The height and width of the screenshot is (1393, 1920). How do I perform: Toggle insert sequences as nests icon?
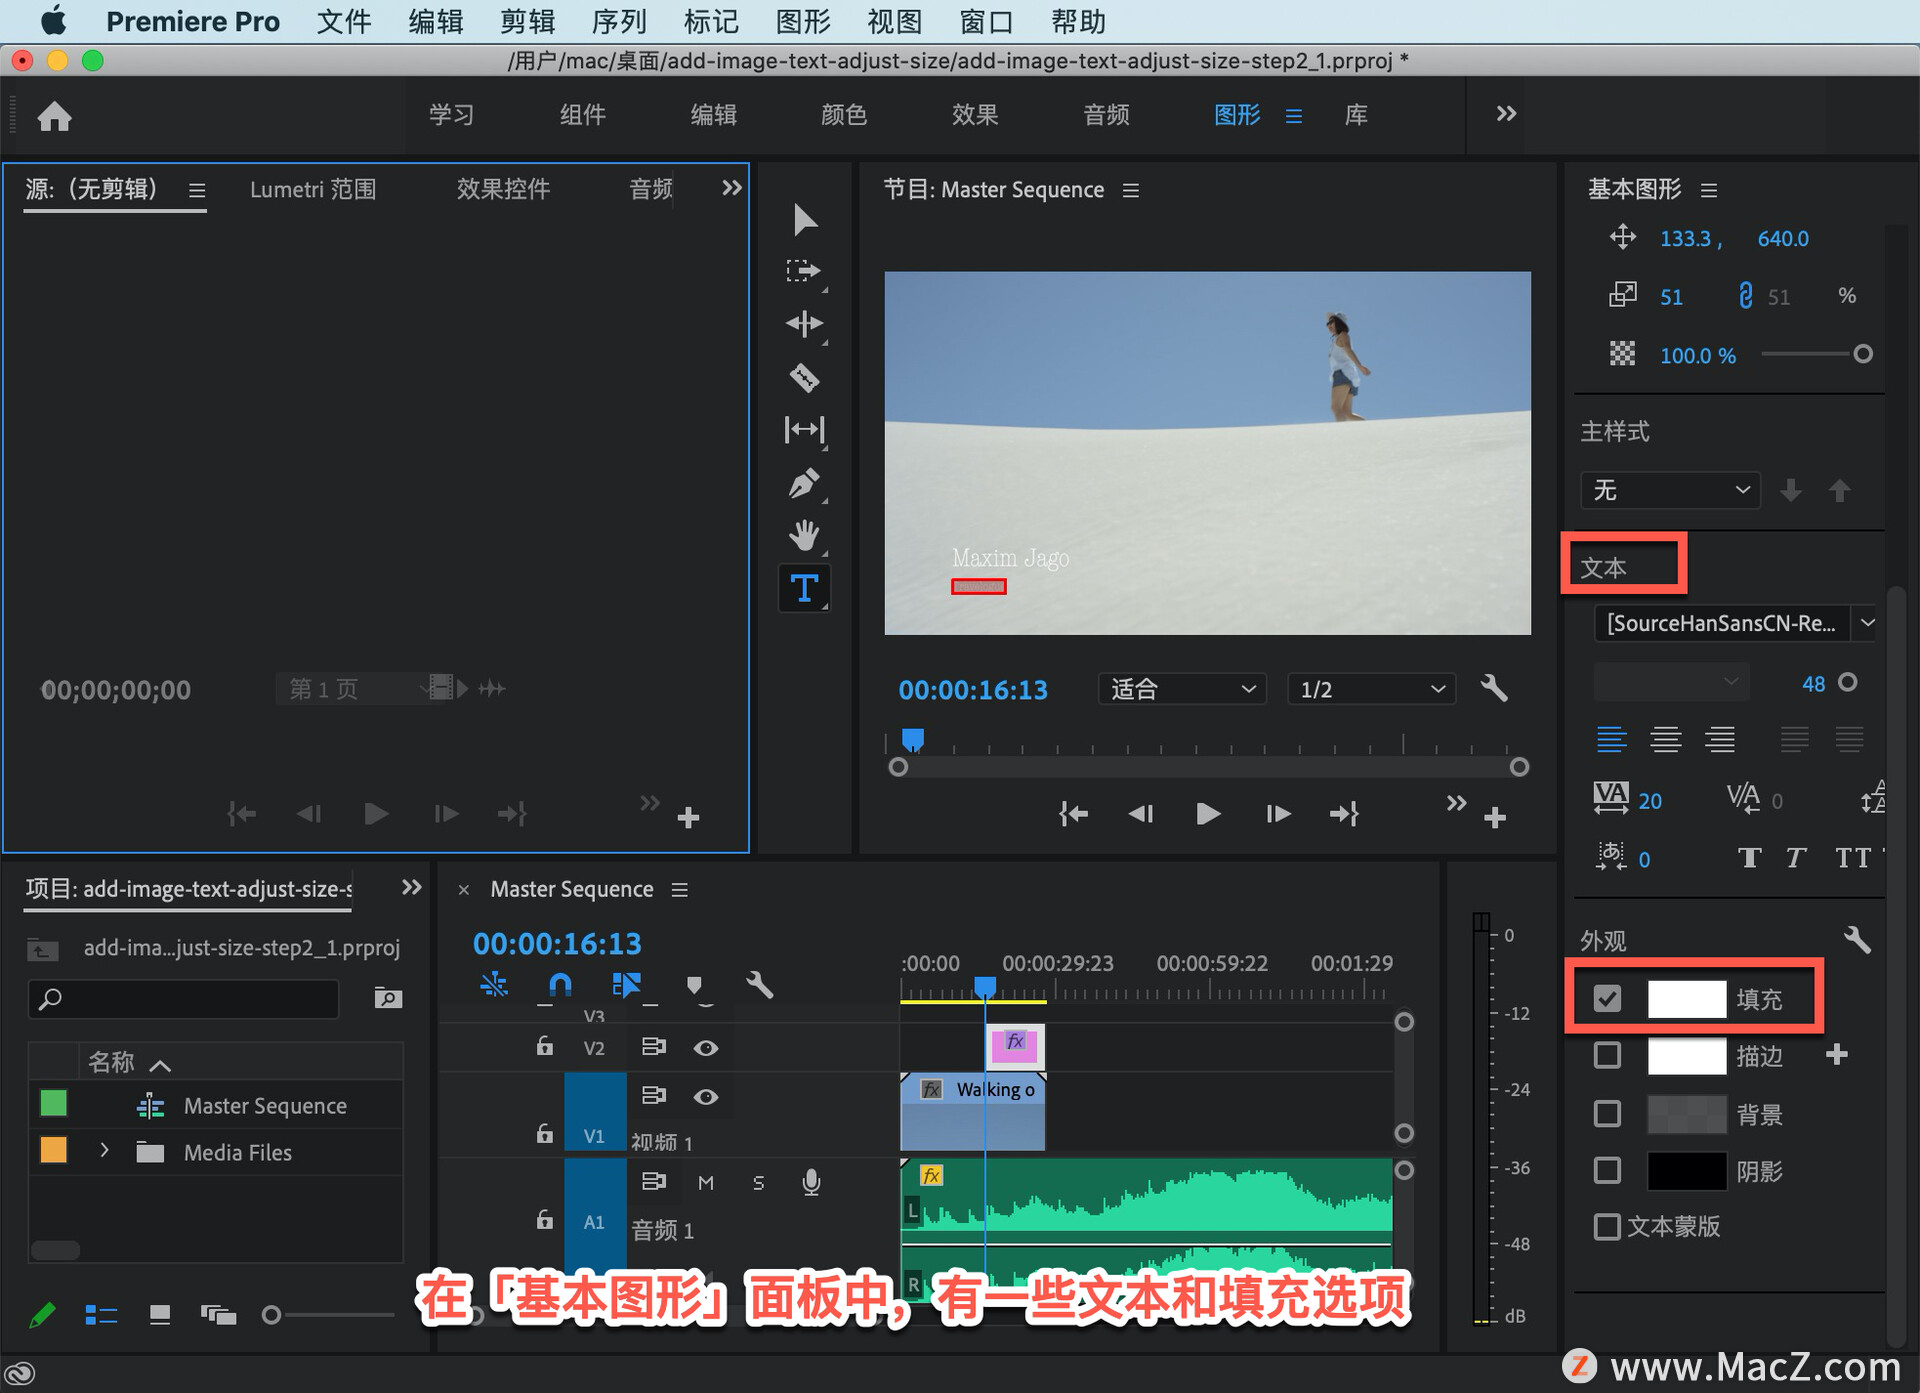pyautogui.click(x=494, y=985)
